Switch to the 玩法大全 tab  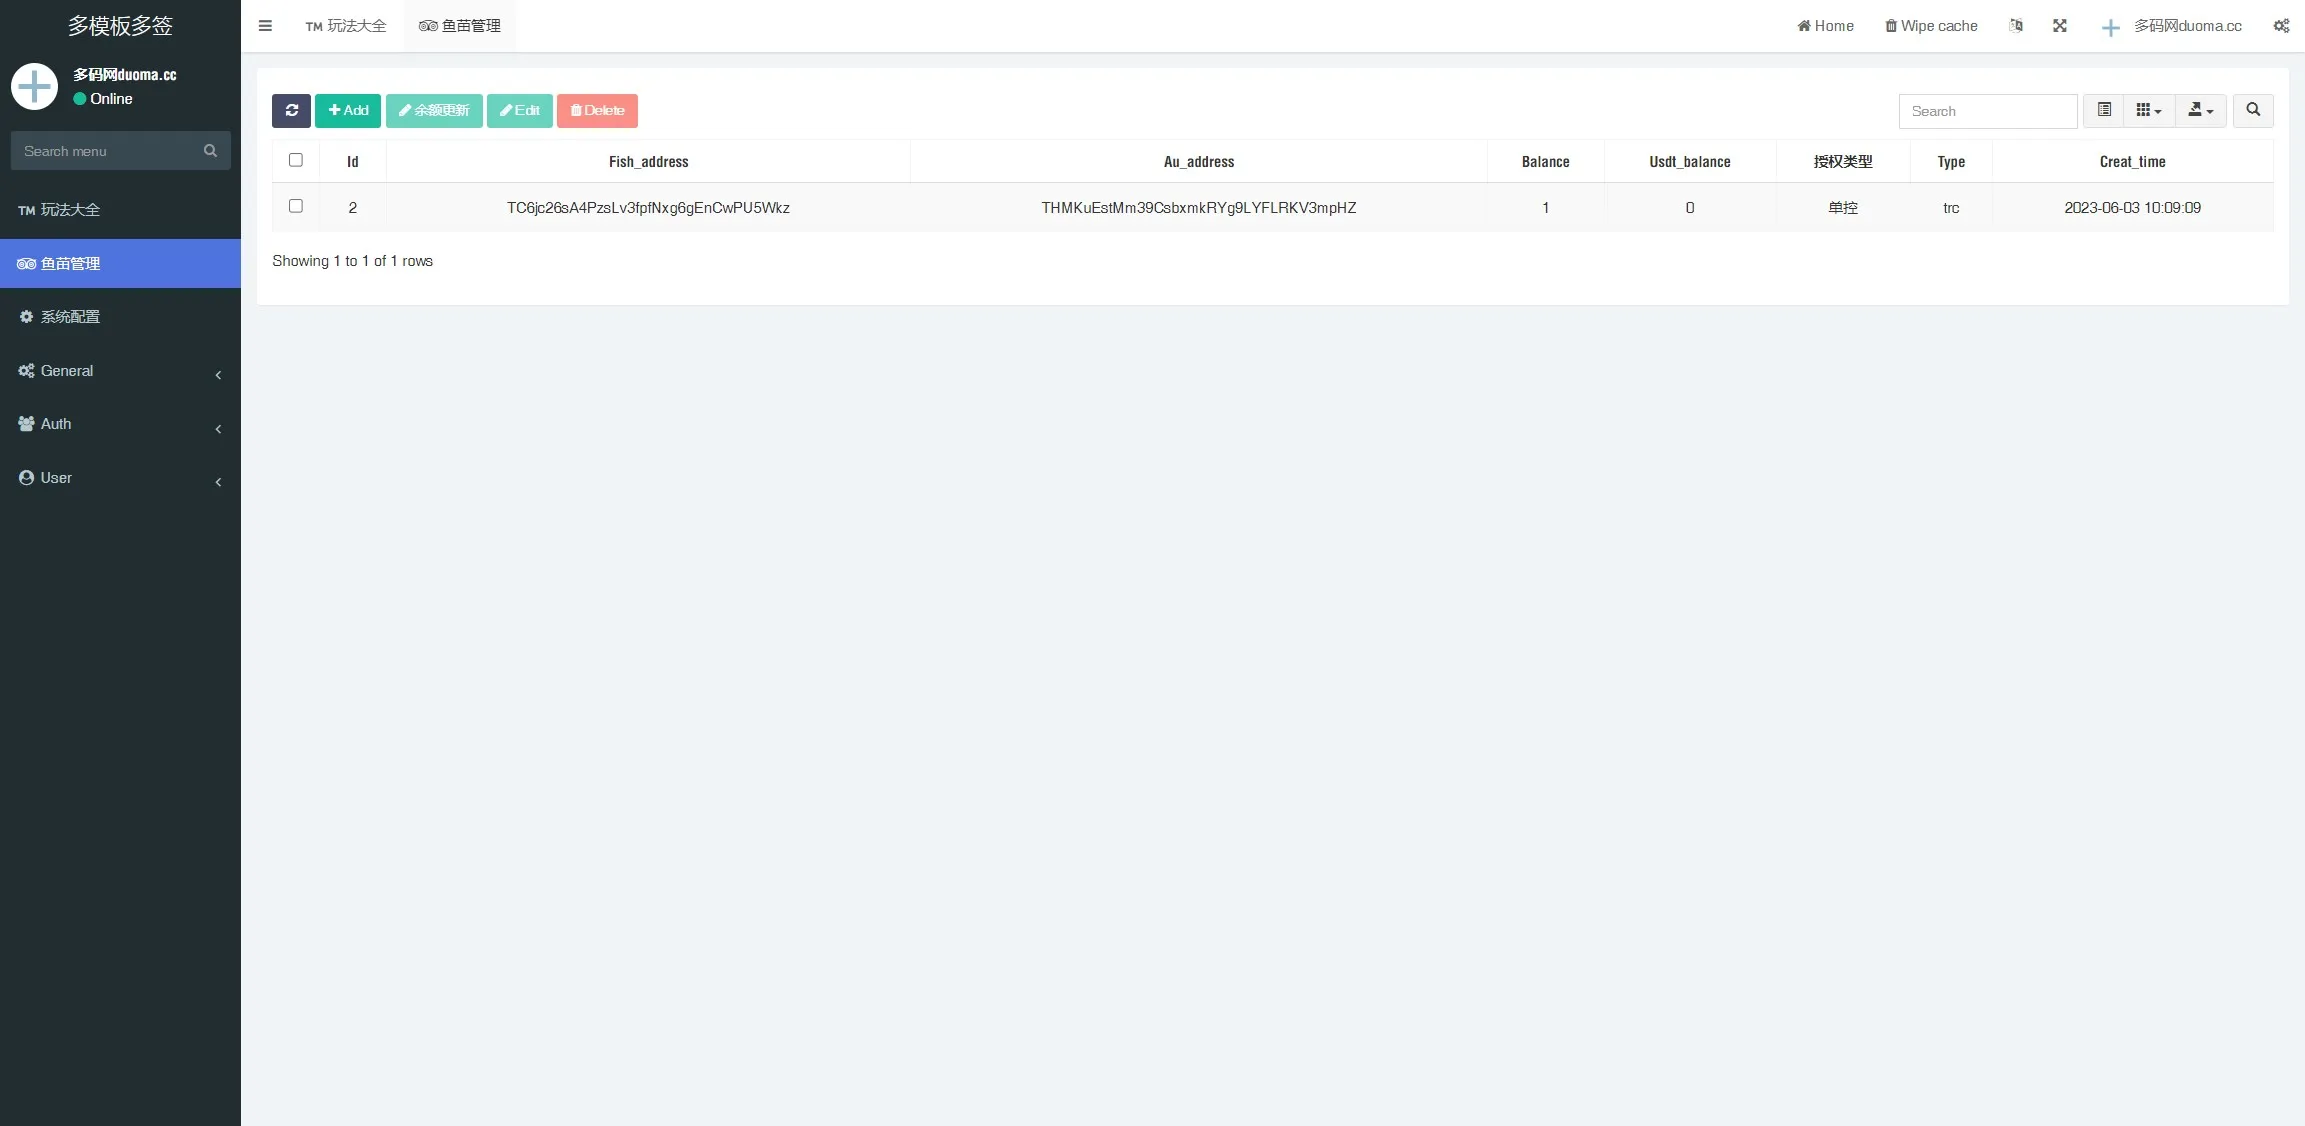tap(346, 26)
